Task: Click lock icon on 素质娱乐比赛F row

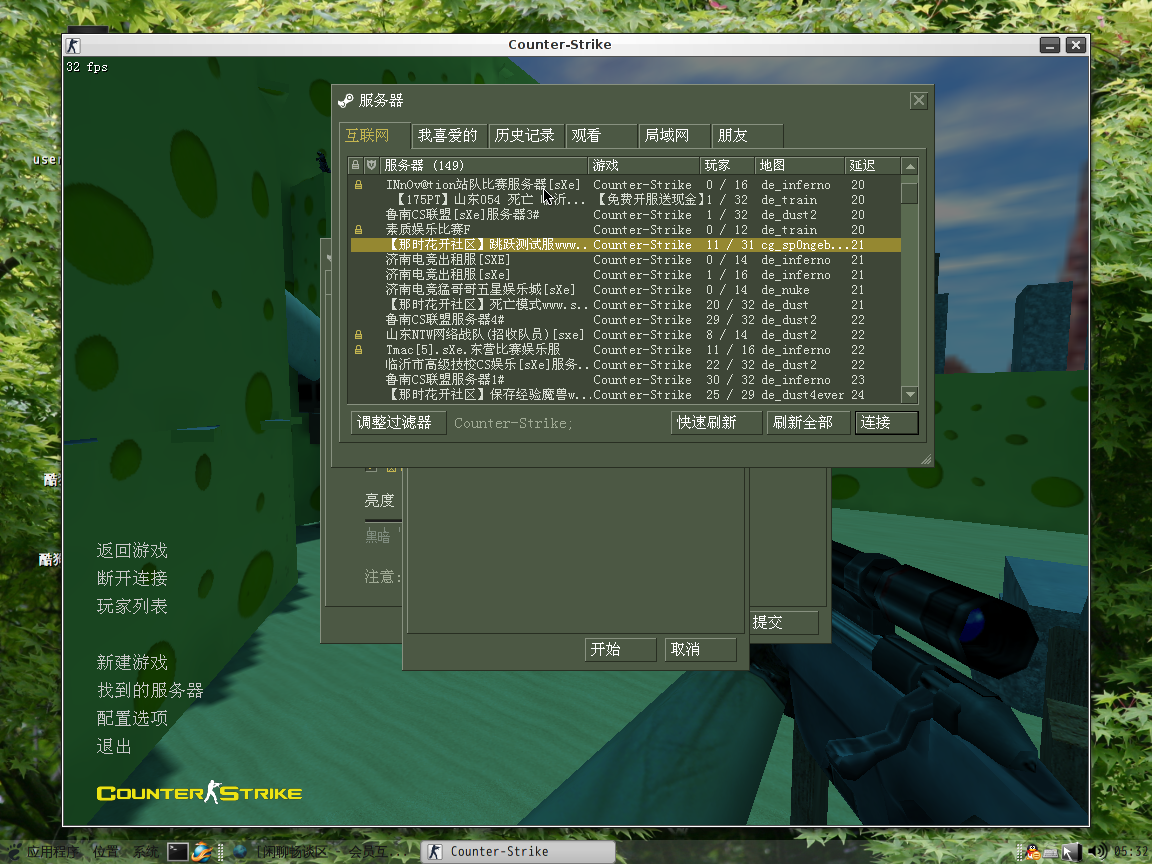Action: [359, 230]
